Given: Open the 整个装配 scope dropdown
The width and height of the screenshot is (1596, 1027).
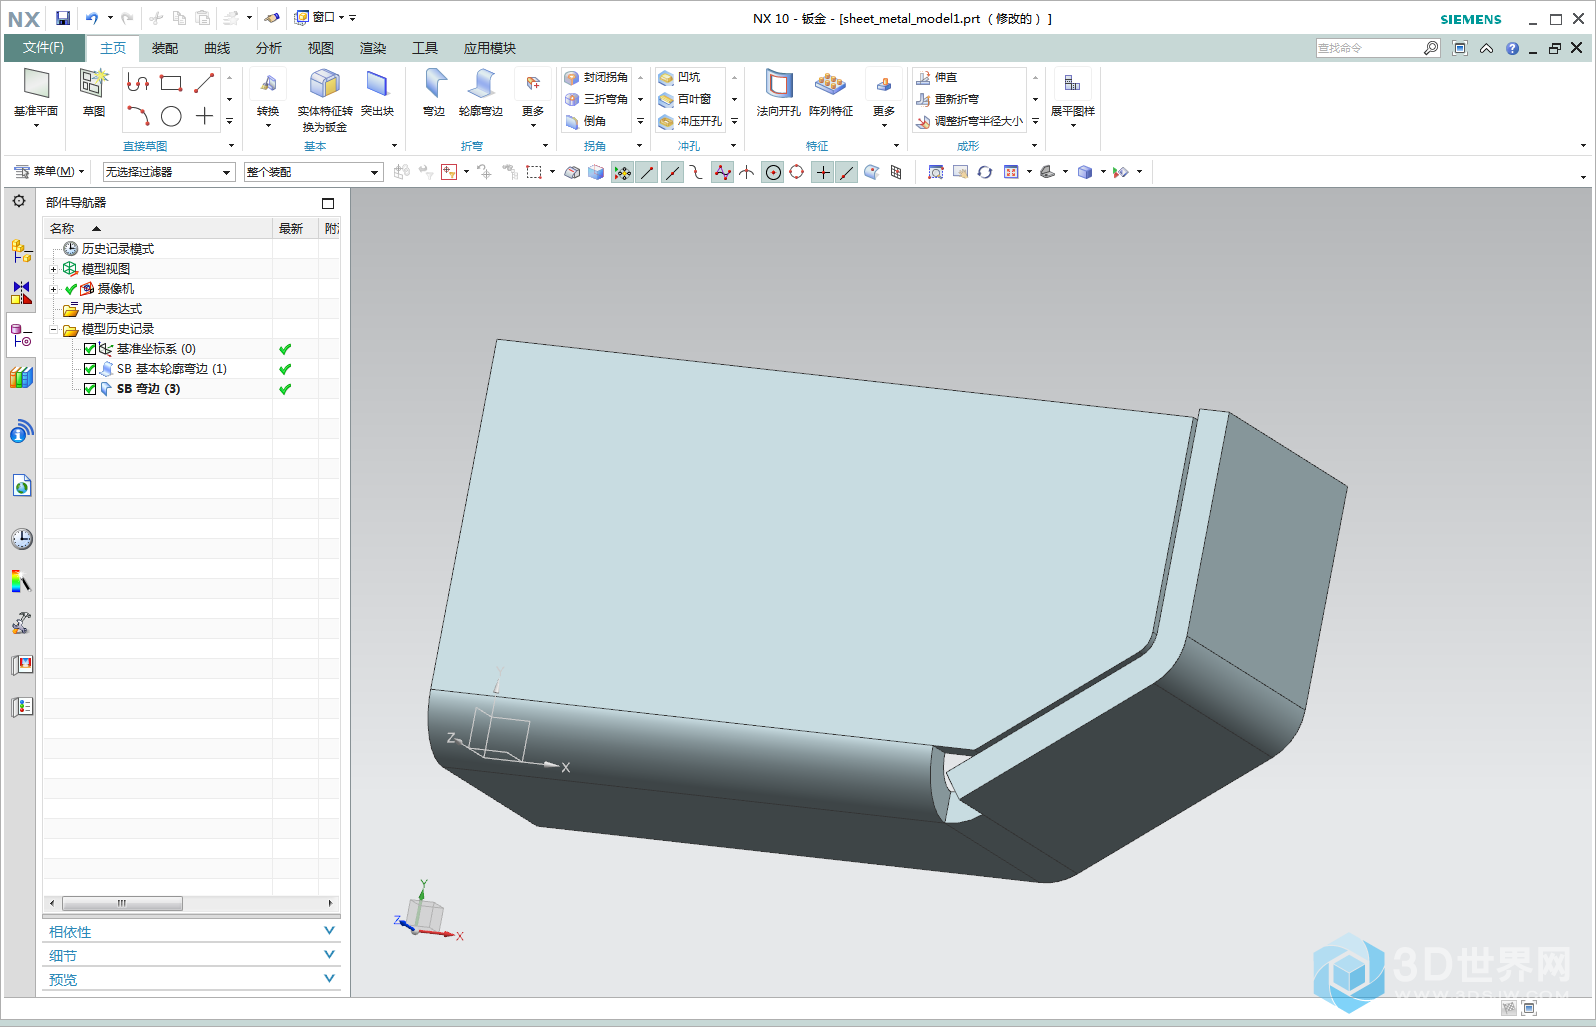Looking at the screenshot, I should [x=313, y=172].
